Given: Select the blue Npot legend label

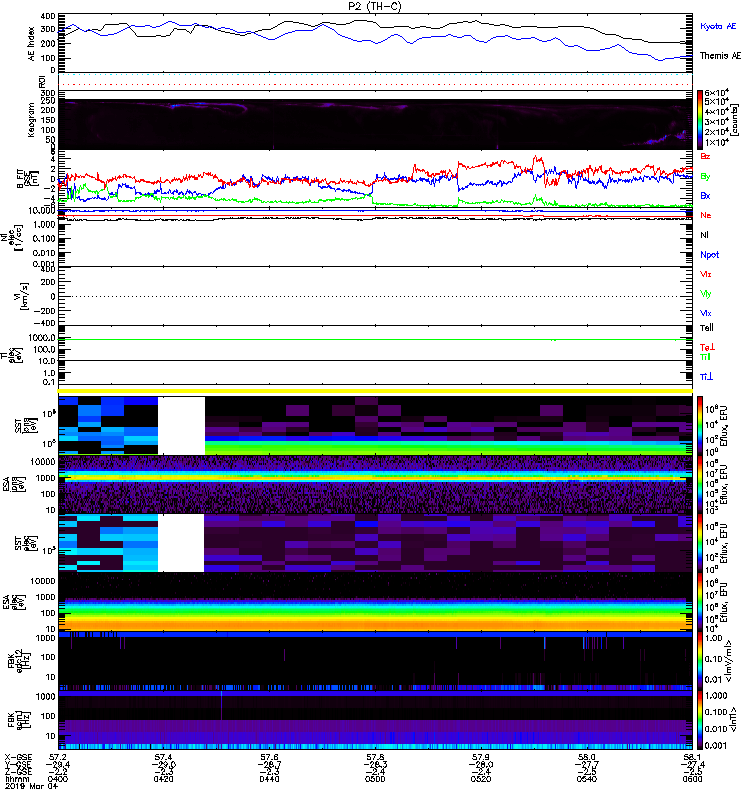Looking at the screenshot, I should pos(710,255).
